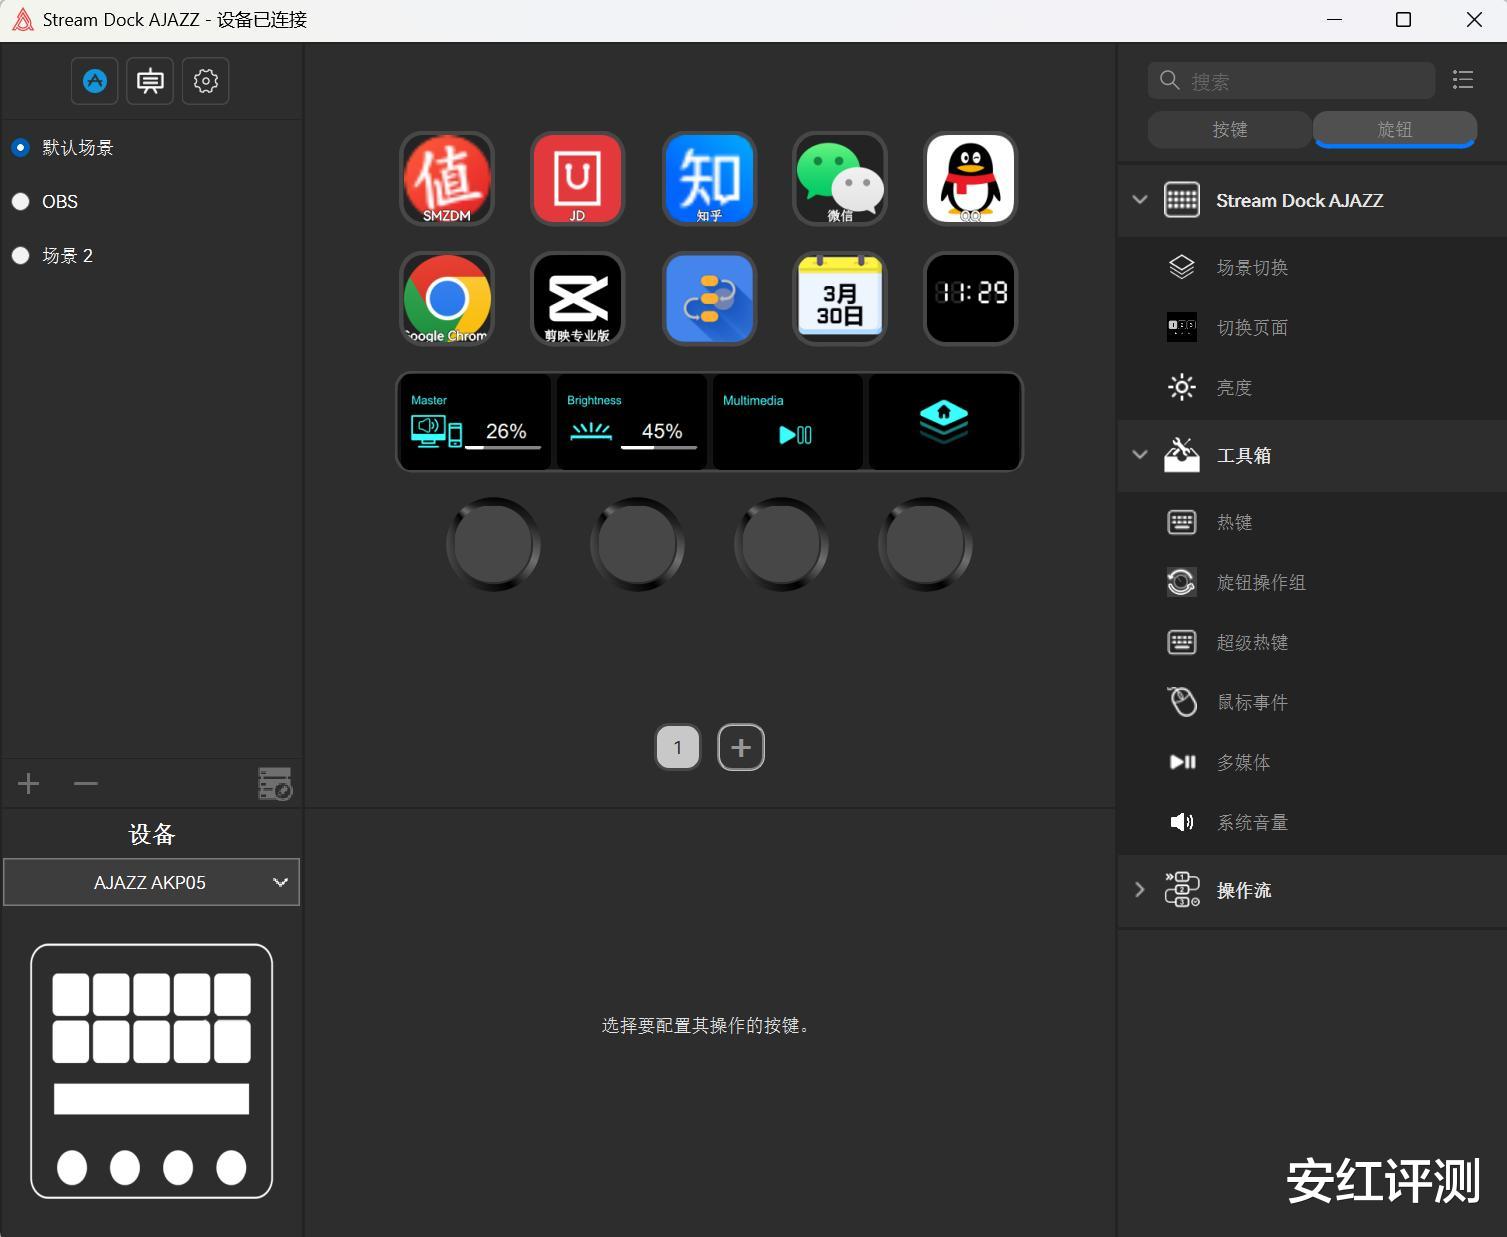Image resolution: width=1507 pixels, height=1237 pixels.
Task: Open the settings gear in top toolbar
Action: (x=206, y=81)
